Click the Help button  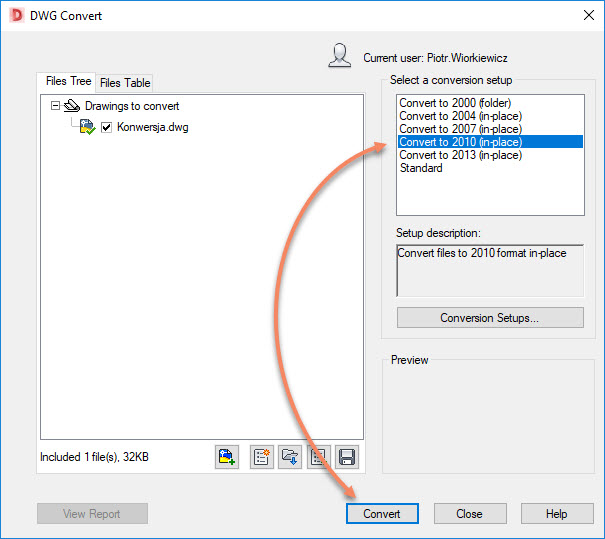point(556,514)
